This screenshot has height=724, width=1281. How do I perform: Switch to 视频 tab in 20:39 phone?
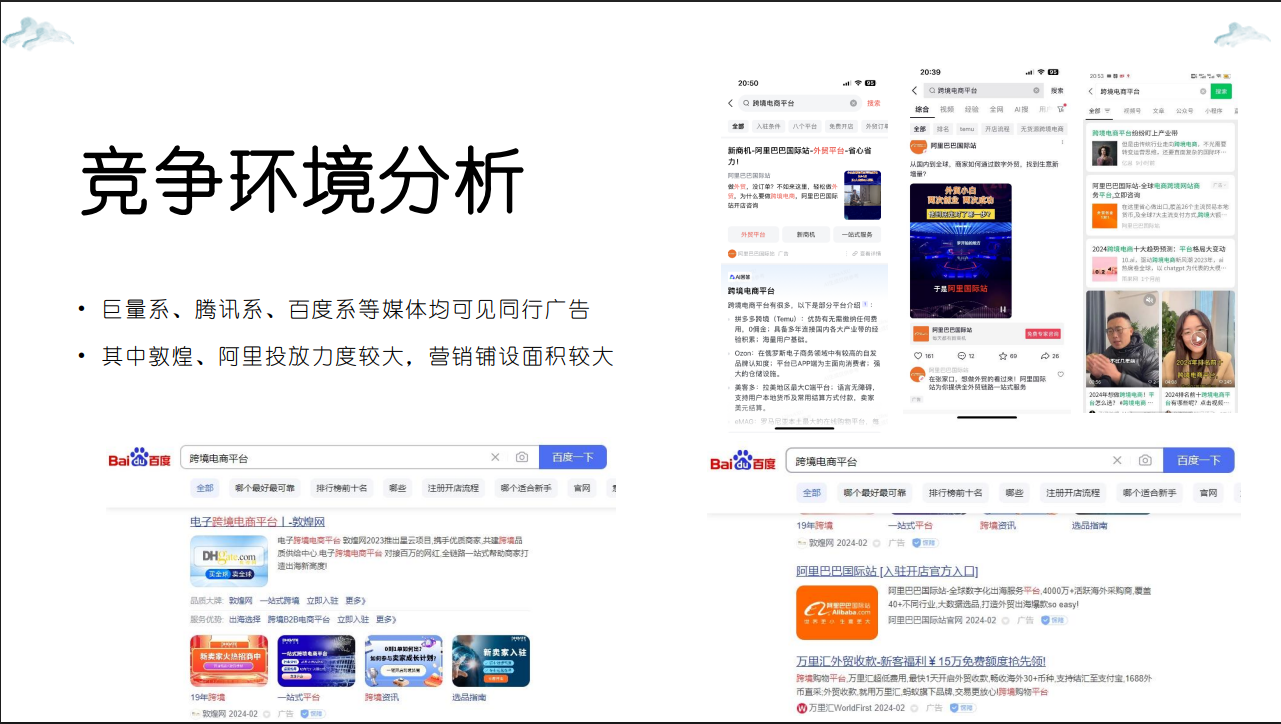tap(946, 109)
